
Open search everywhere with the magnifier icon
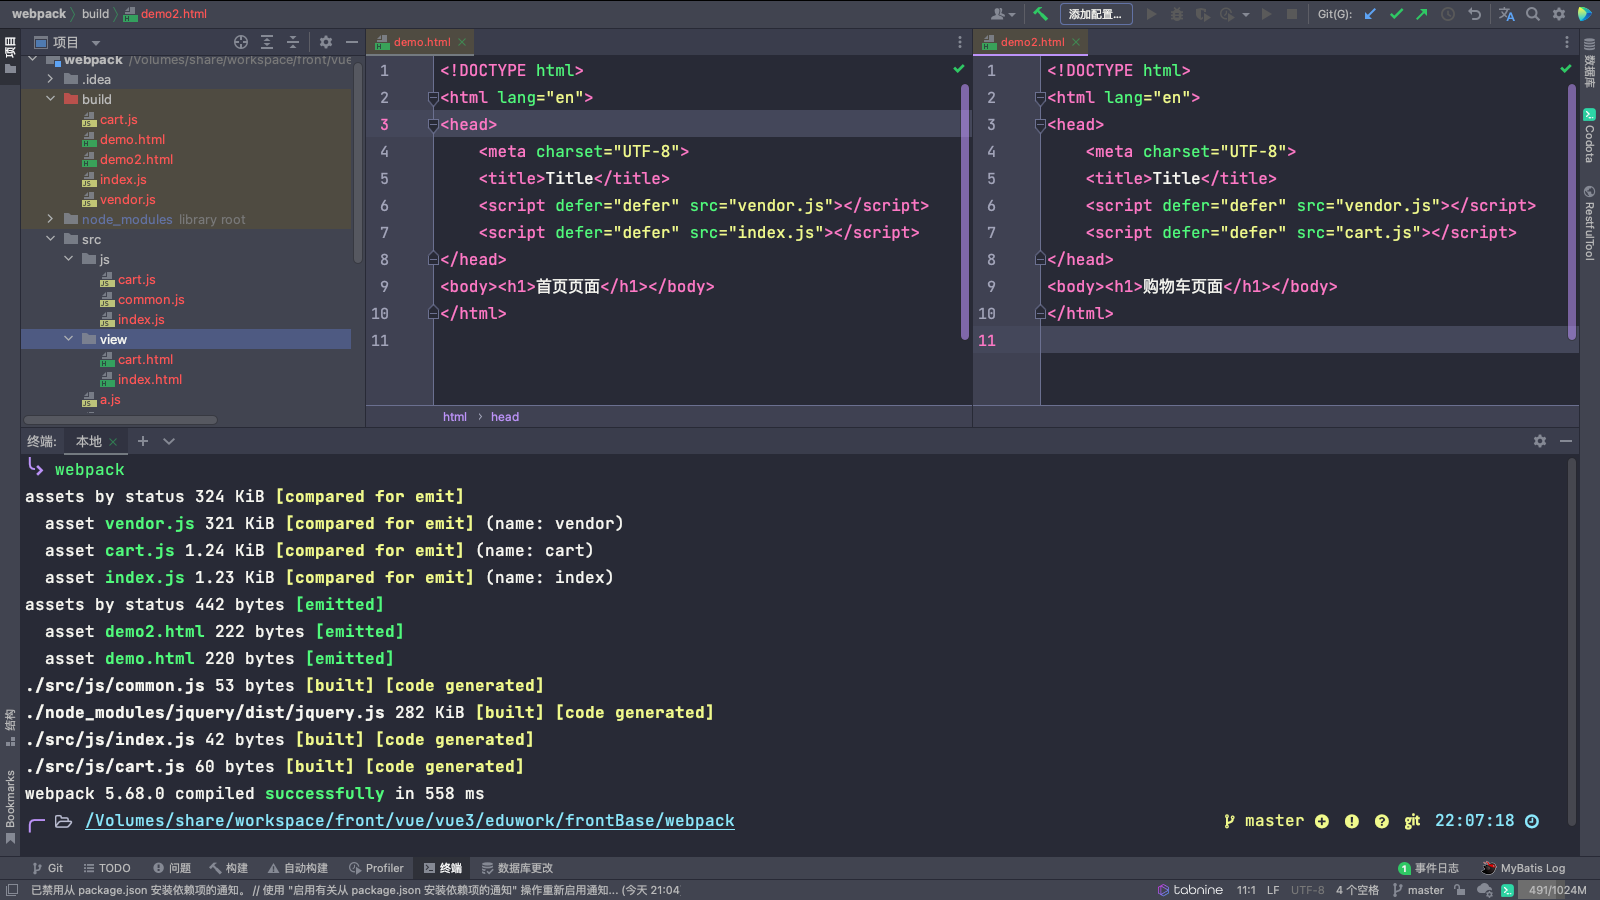tap(1533, 13)
